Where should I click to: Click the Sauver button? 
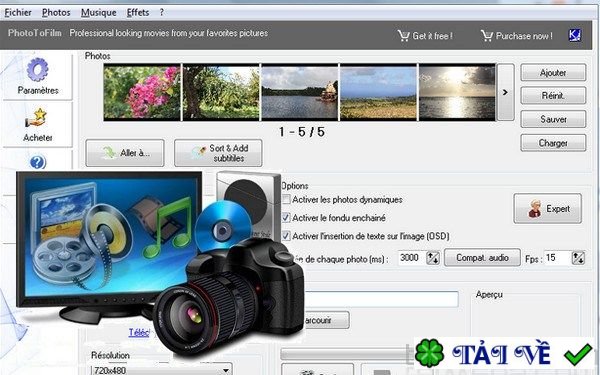point(553,119)
